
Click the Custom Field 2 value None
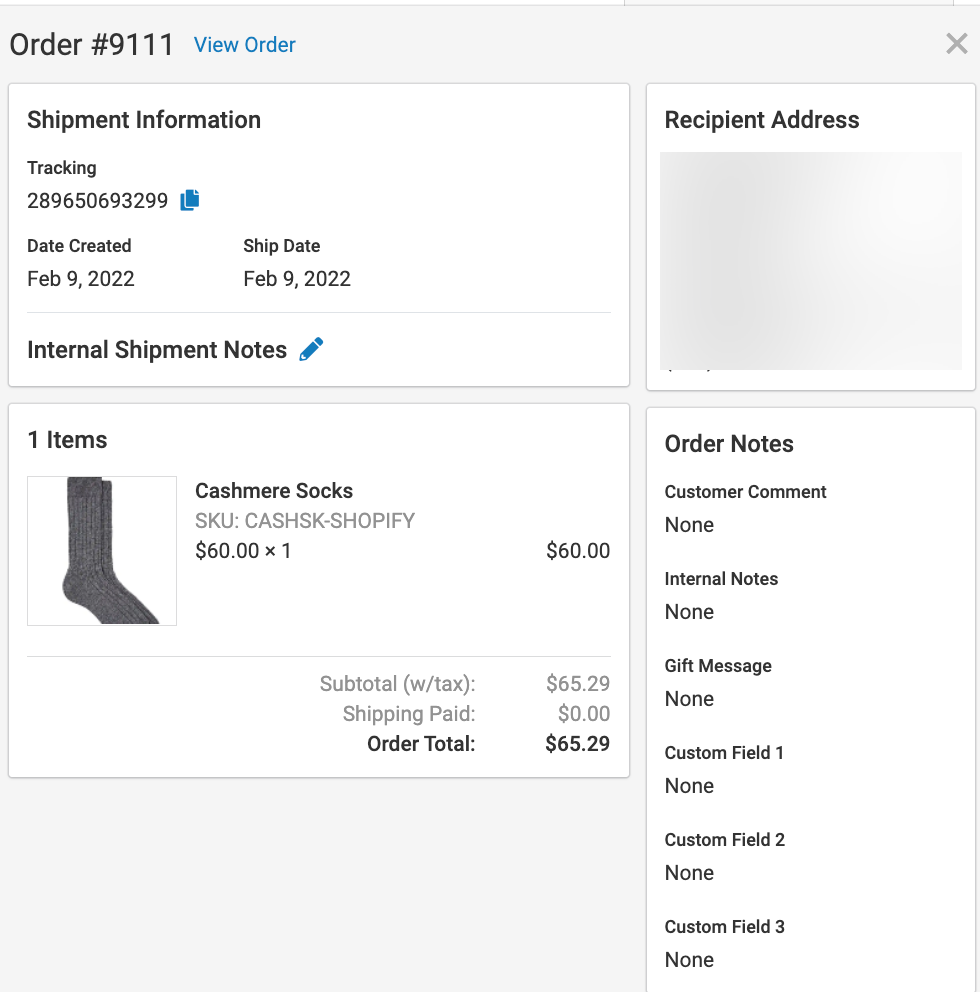tap(689, 873)
